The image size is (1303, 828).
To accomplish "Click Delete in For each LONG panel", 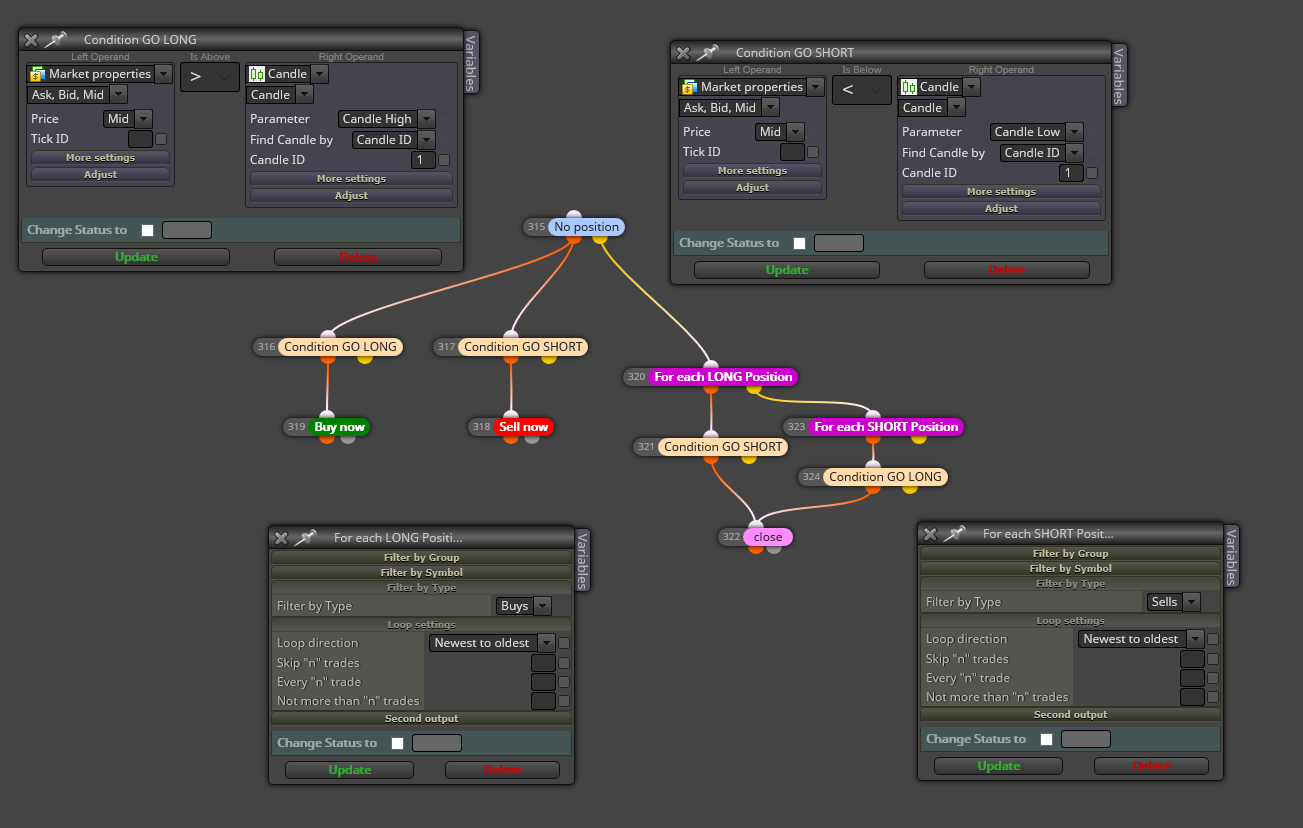I will click(x=502, y=770).
